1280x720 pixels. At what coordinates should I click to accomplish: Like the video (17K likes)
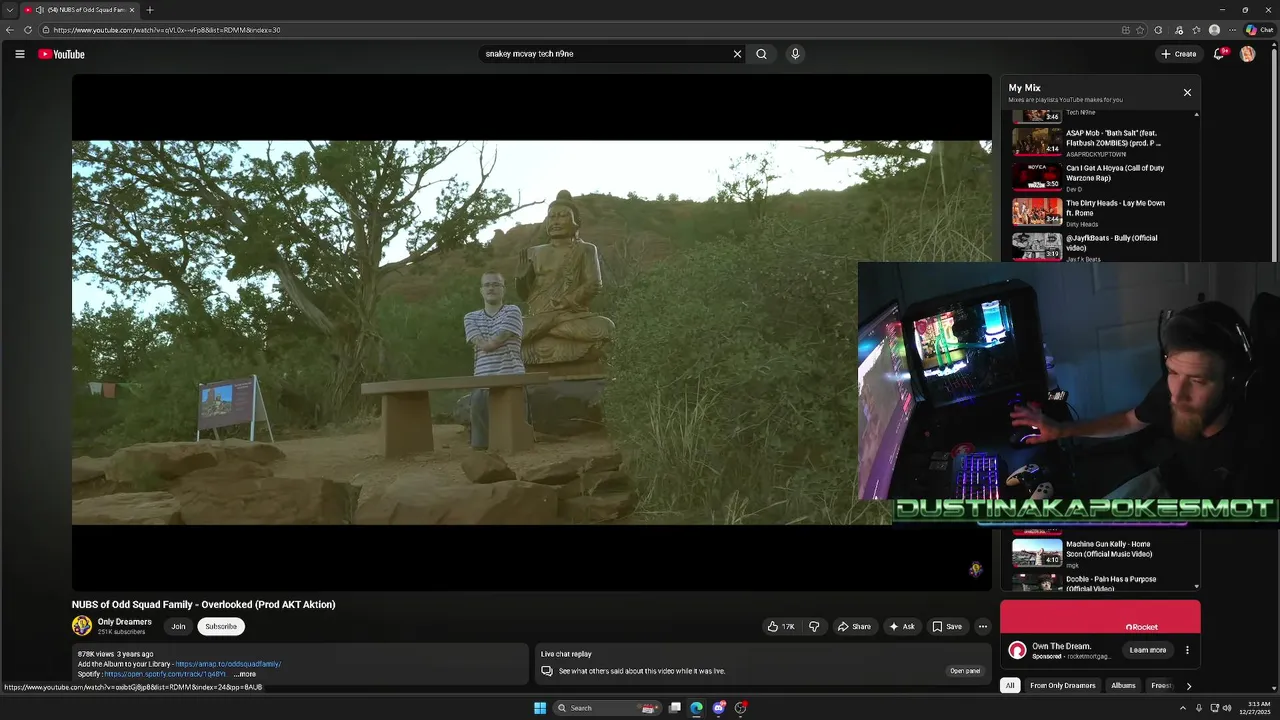click(x=780, y=626)
